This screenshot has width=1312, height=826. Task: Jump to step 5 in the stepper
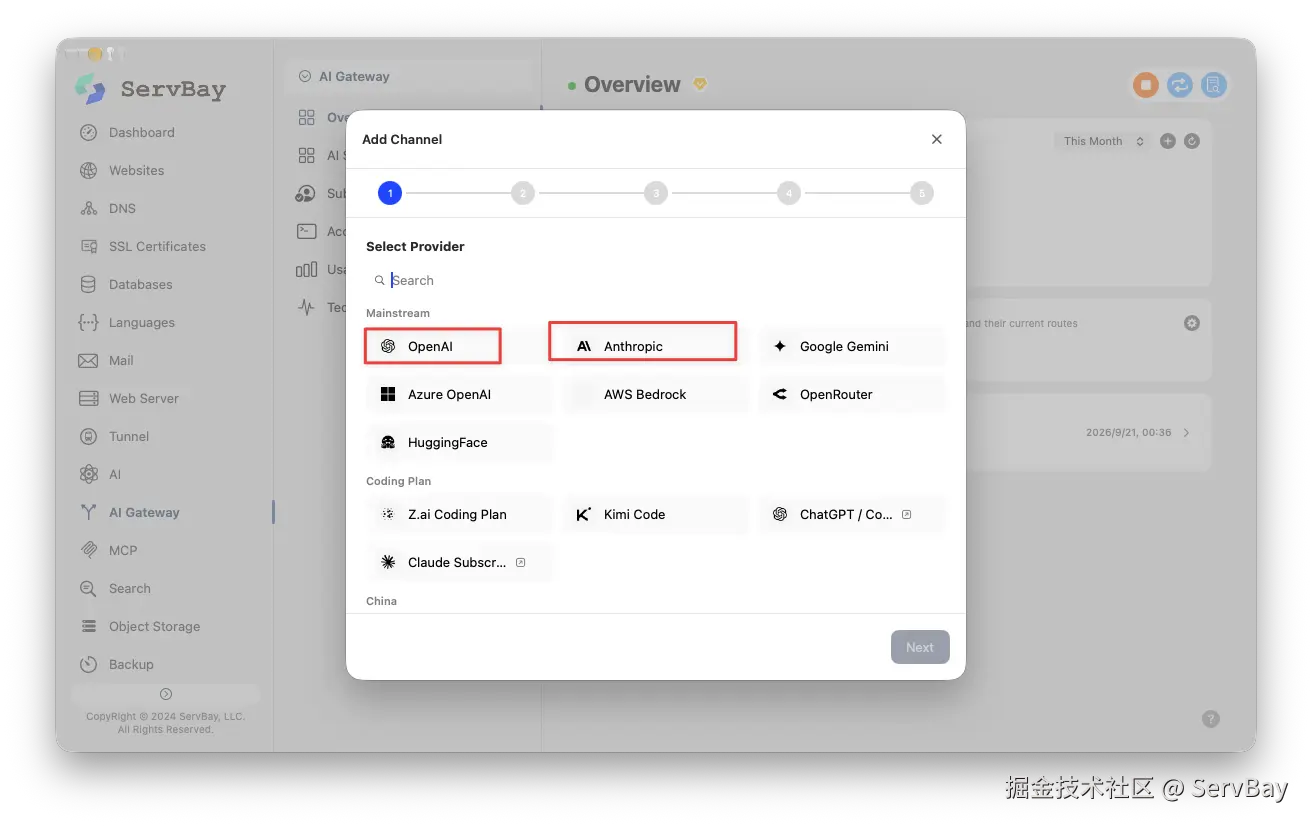[922, 193]
